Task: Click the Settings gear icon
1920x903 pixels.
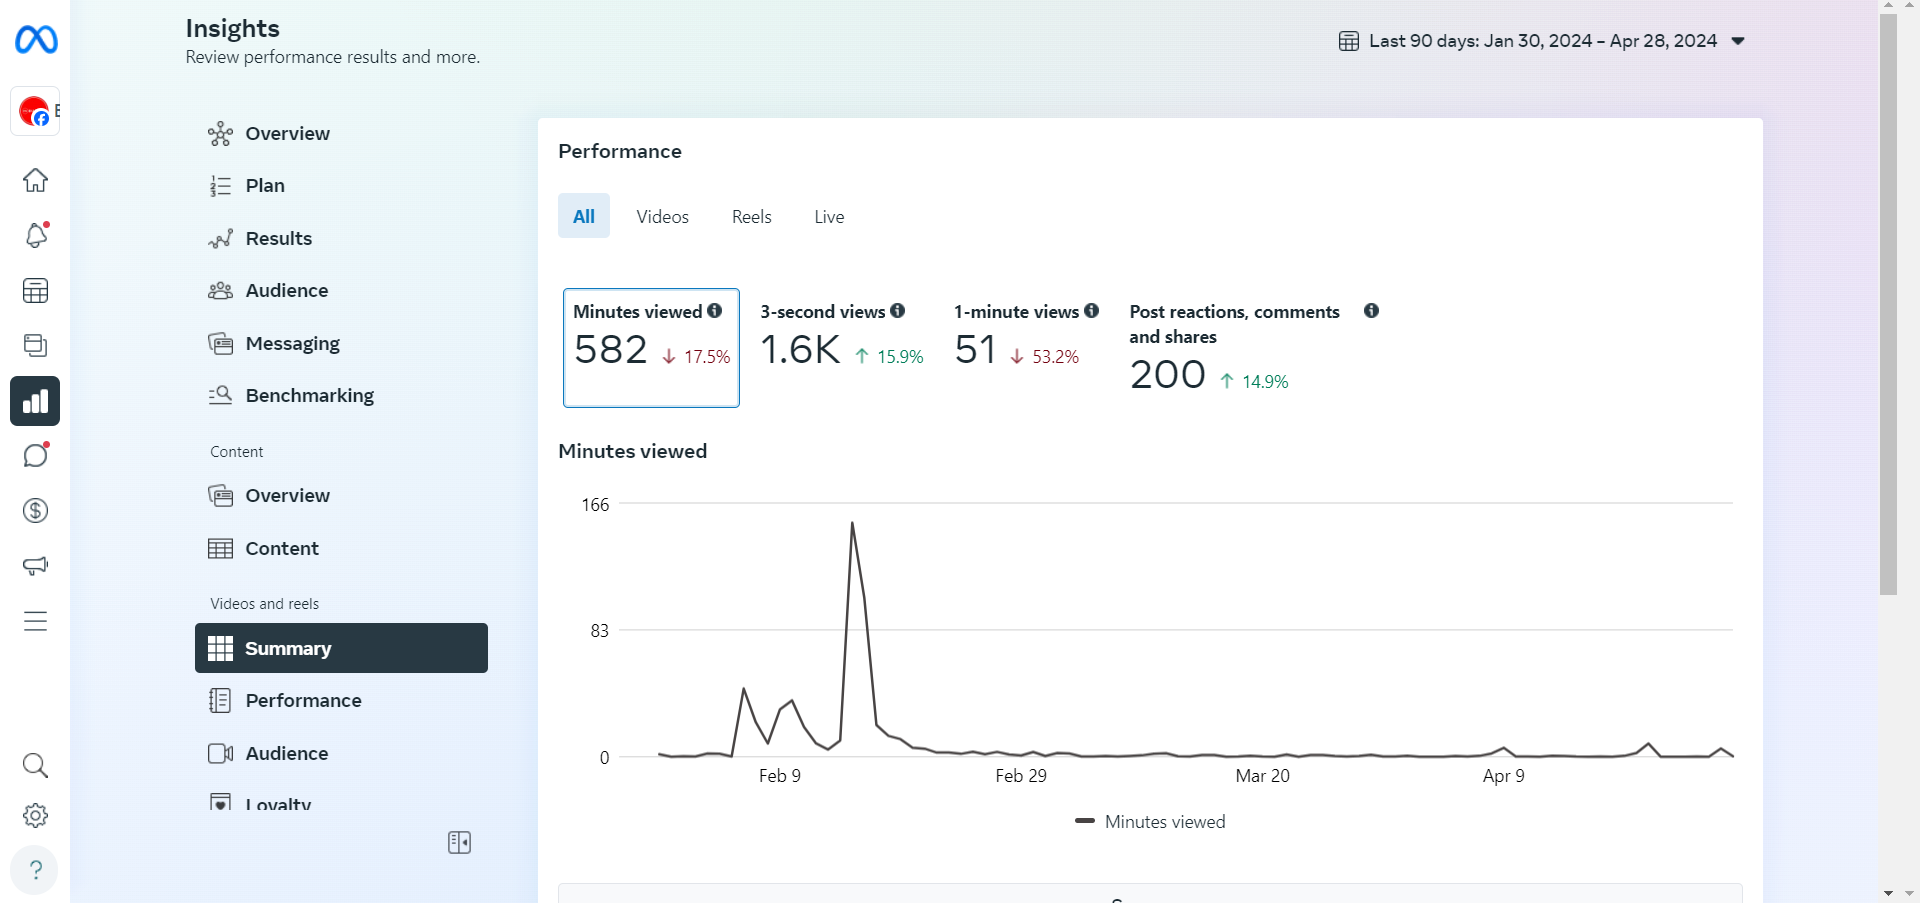Action: click(x=35, y=815)
